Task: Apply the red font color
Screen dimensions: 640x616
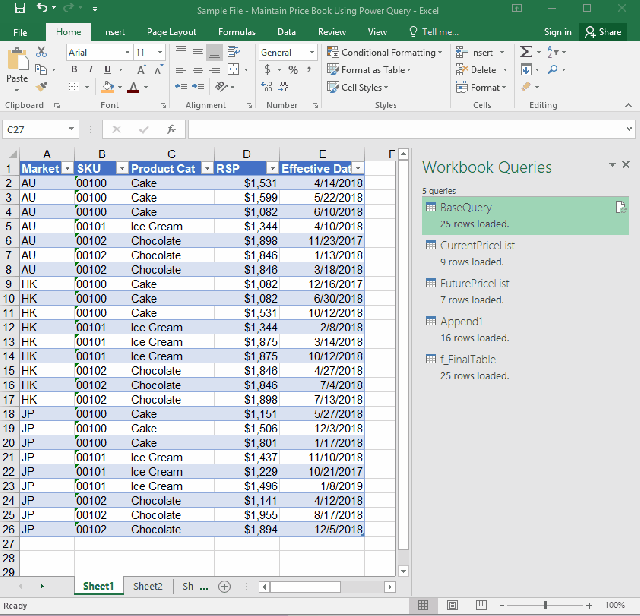Action: [133, 87]
